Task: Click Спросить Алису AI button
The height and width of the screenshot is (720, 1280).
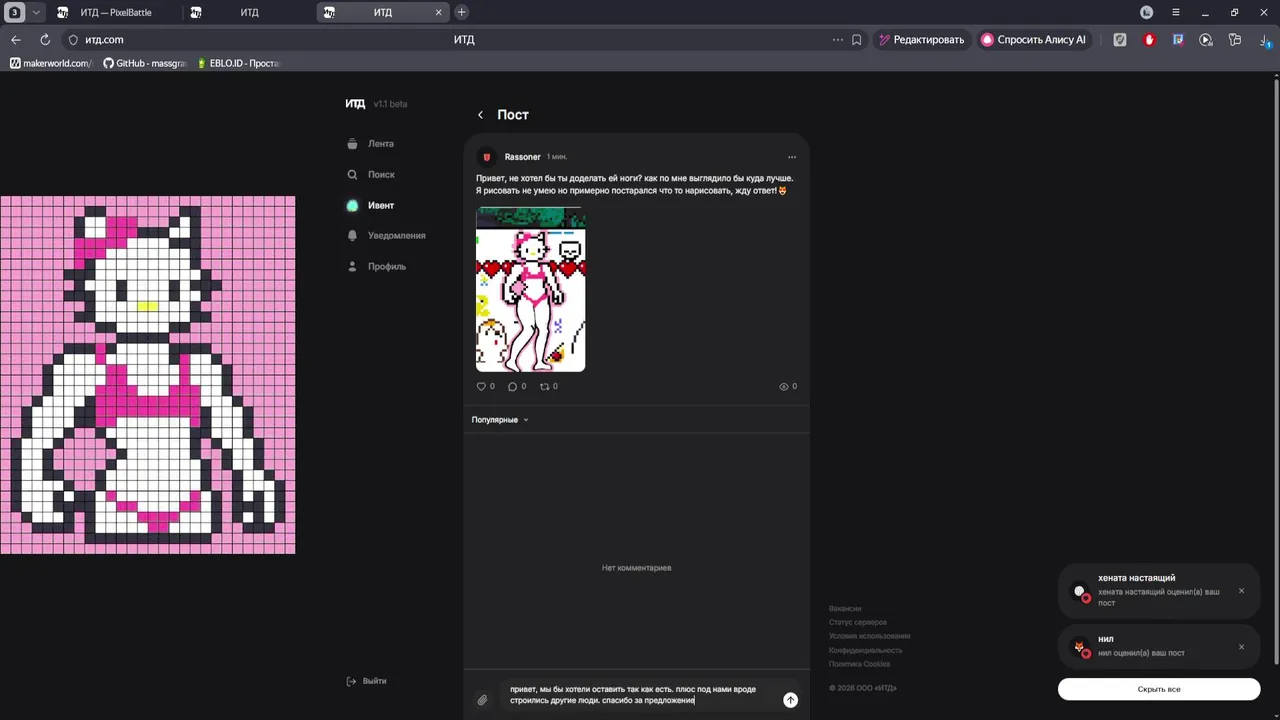Action: (1033, 40)
